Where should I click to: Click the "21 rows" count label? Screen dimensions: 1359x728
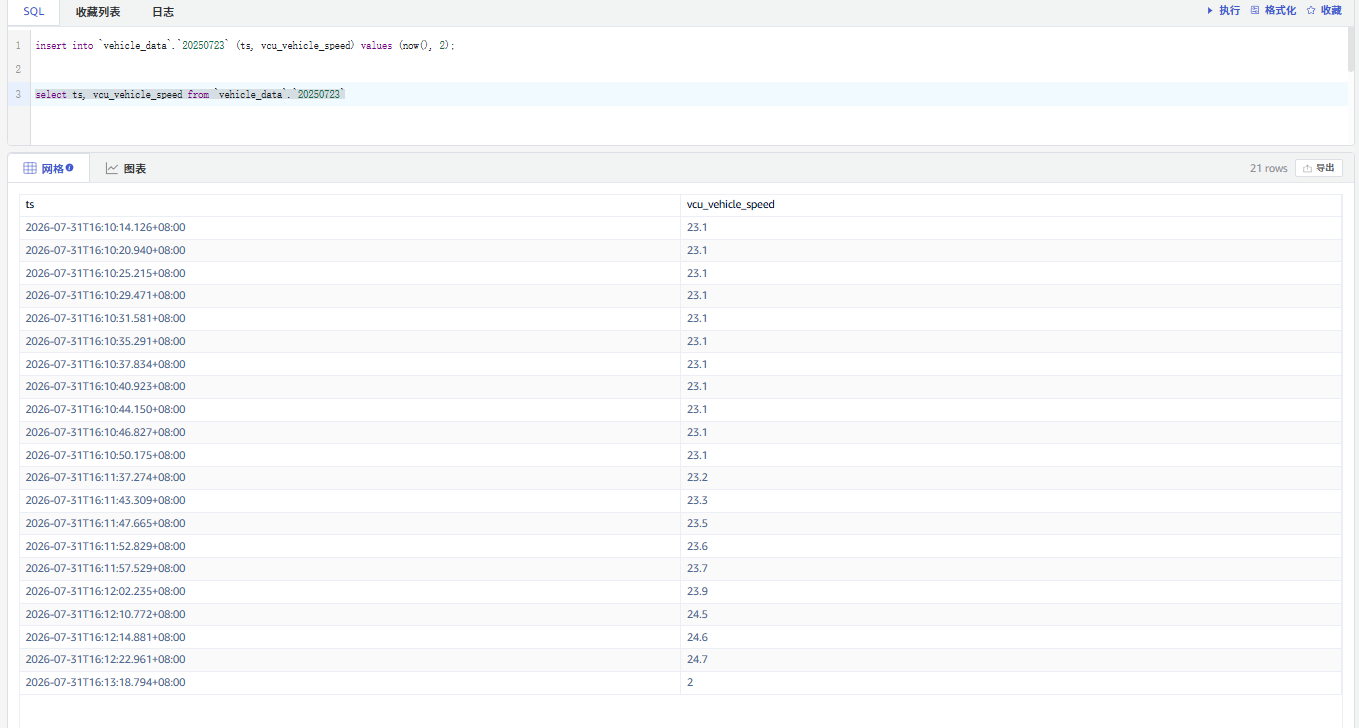[x=1269, y=169]
